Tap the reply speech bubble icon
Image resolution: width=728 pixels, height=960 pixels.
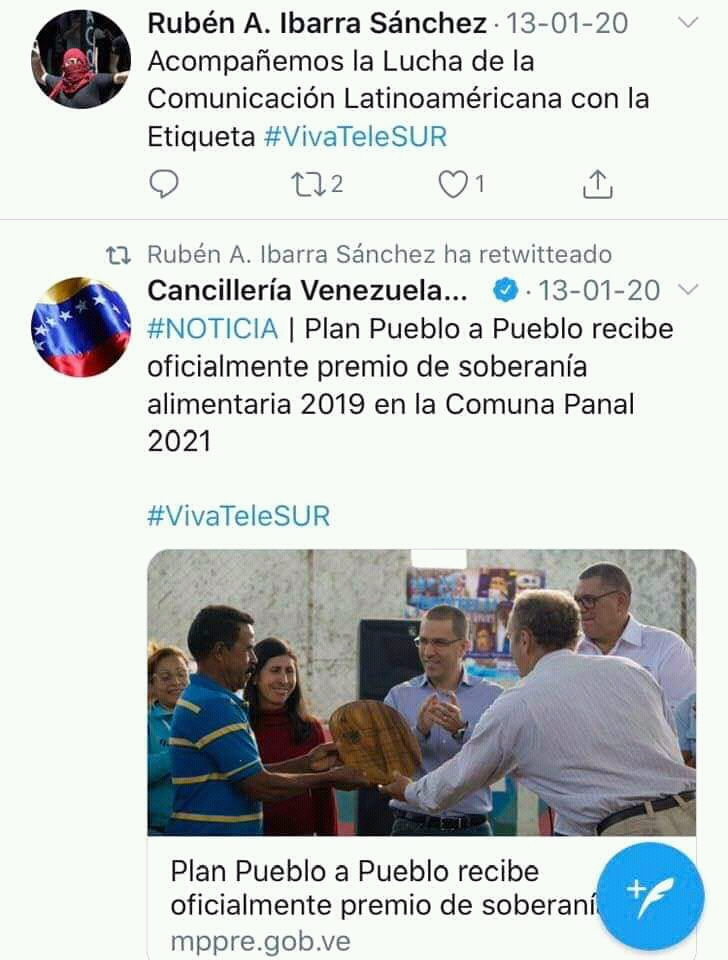point(163,184)
